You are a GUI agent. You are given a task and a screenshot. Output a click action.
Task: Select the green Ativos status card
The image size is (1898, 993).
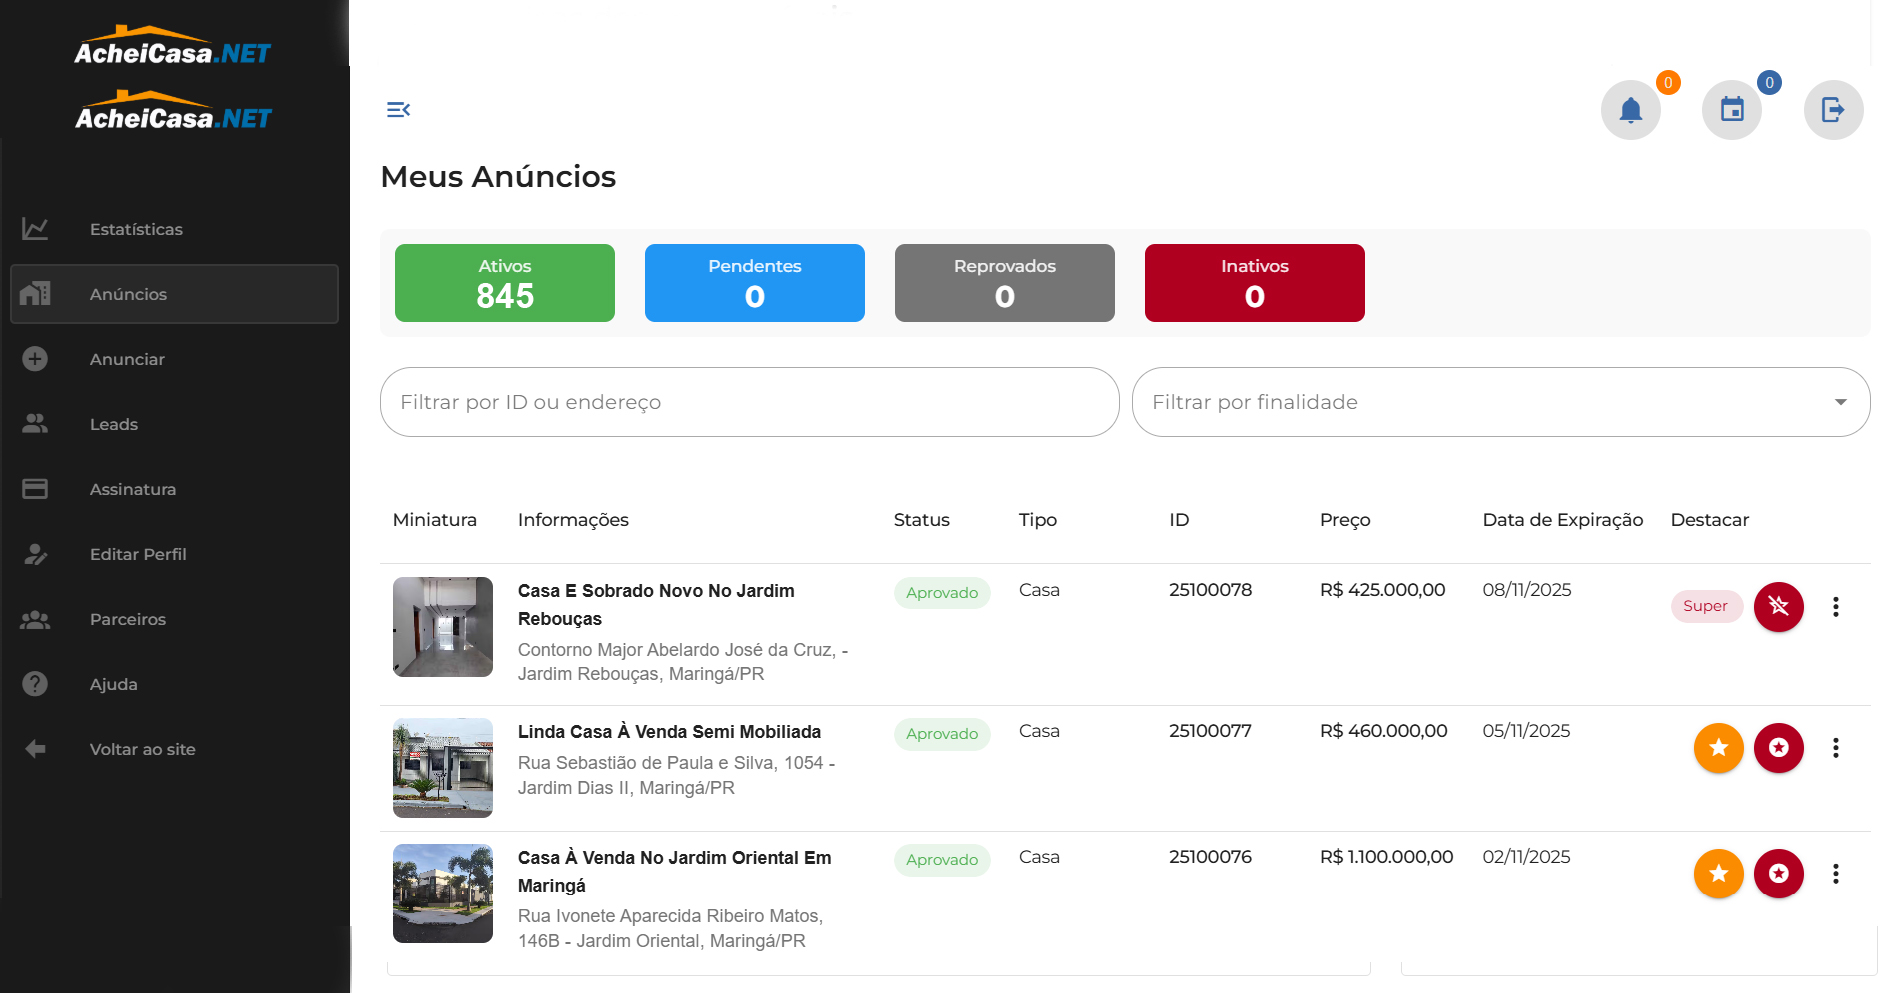click(505, 283)
